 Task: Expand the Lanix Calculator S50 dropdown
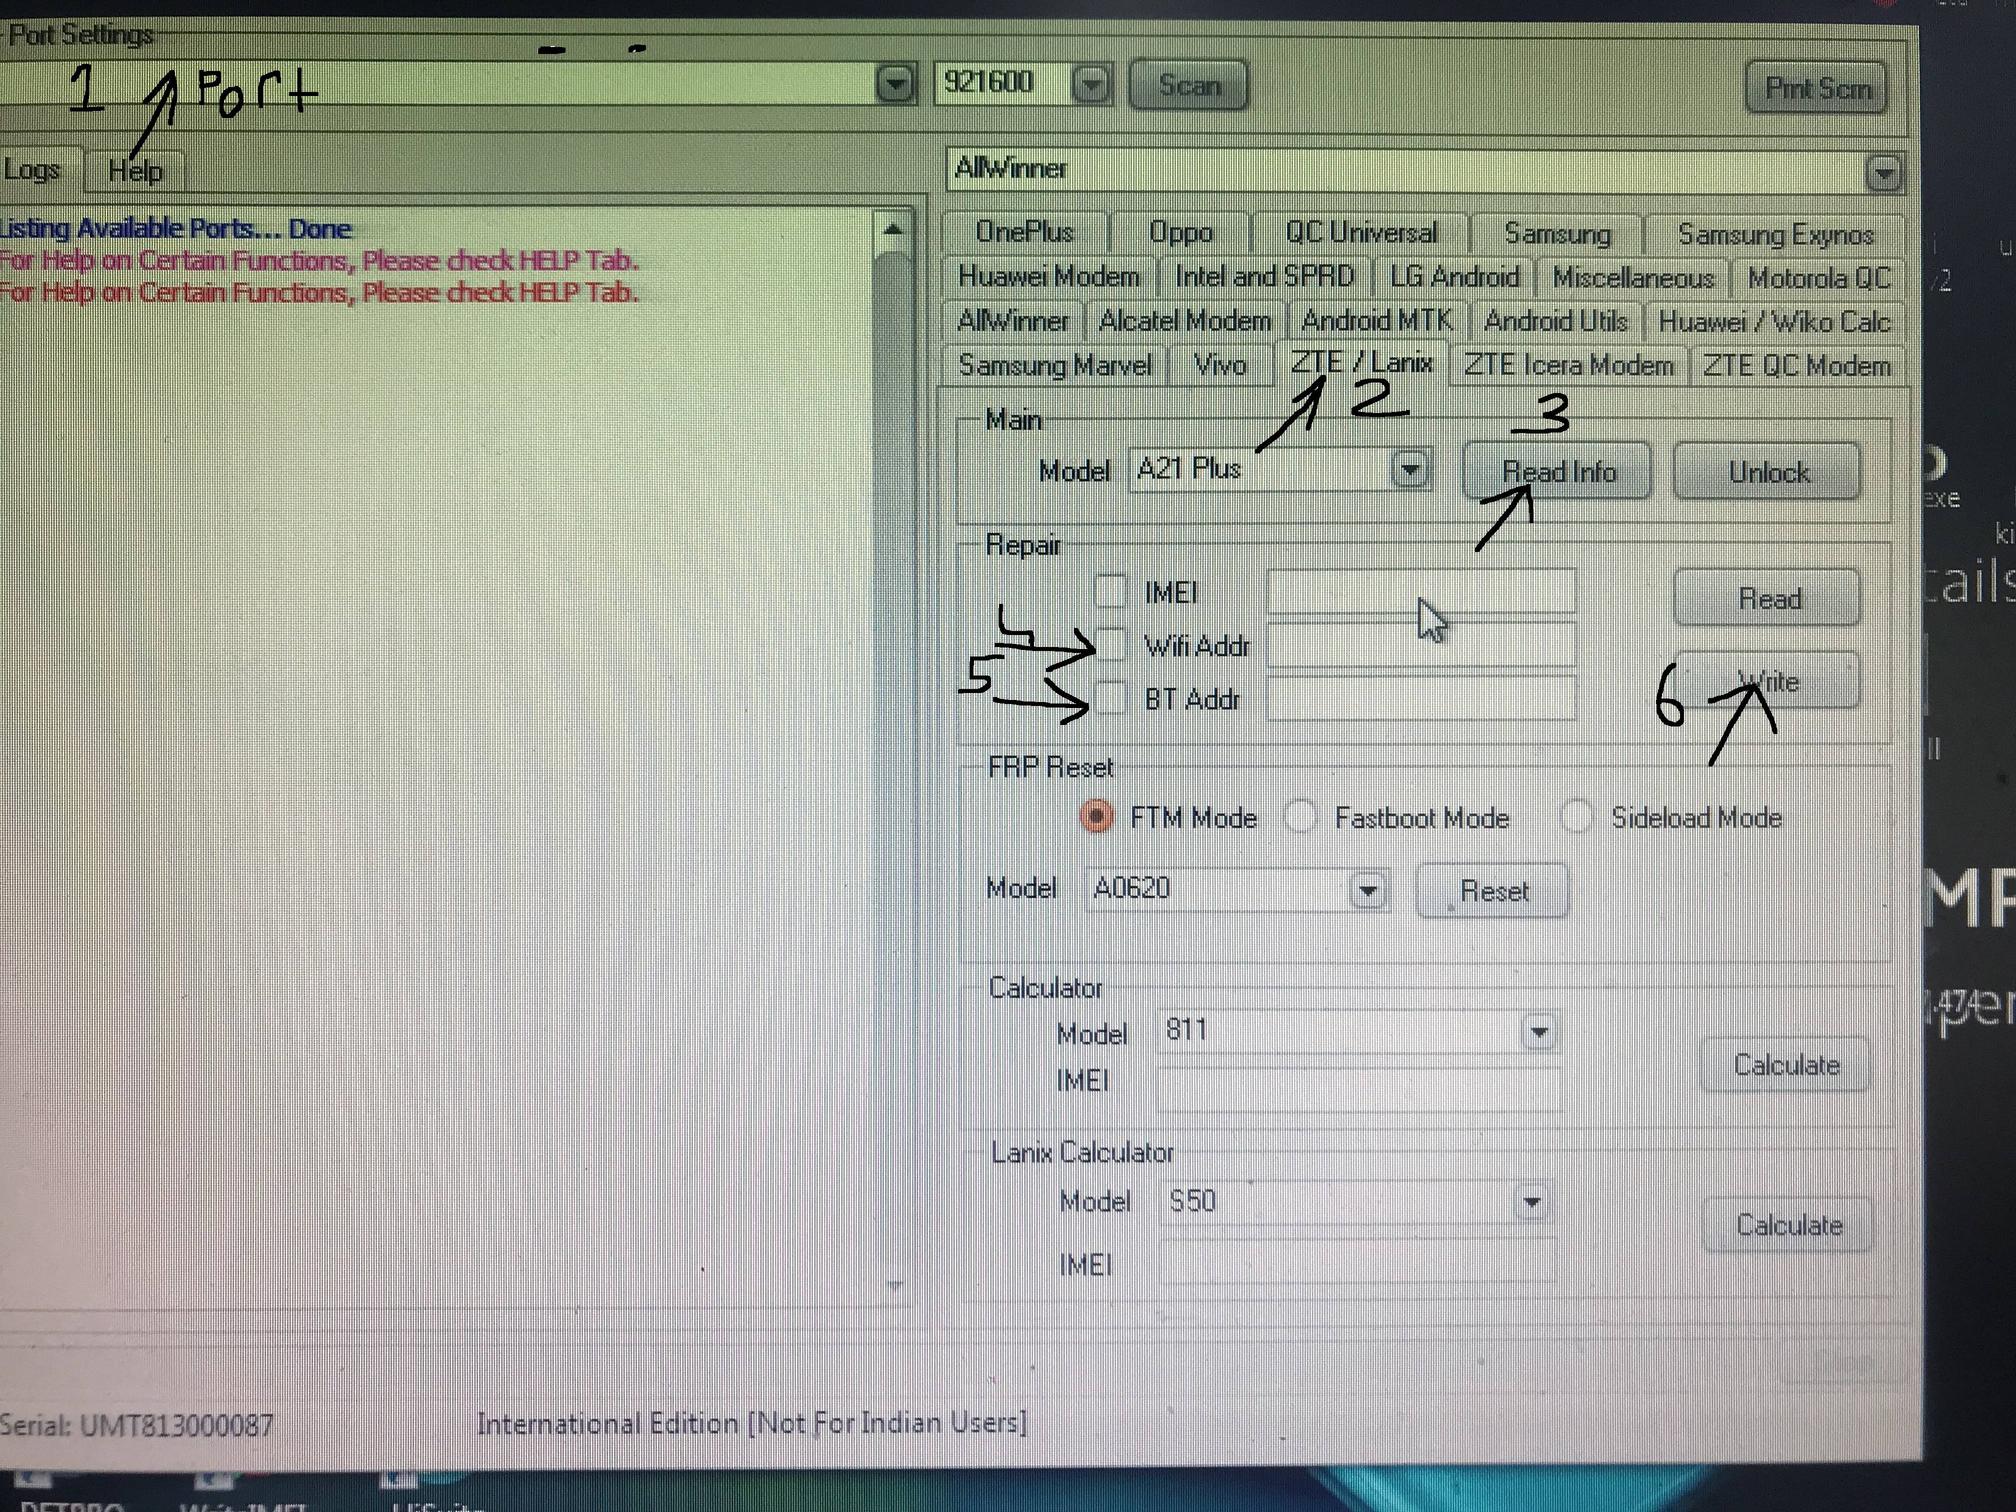coord(1531,1201)
